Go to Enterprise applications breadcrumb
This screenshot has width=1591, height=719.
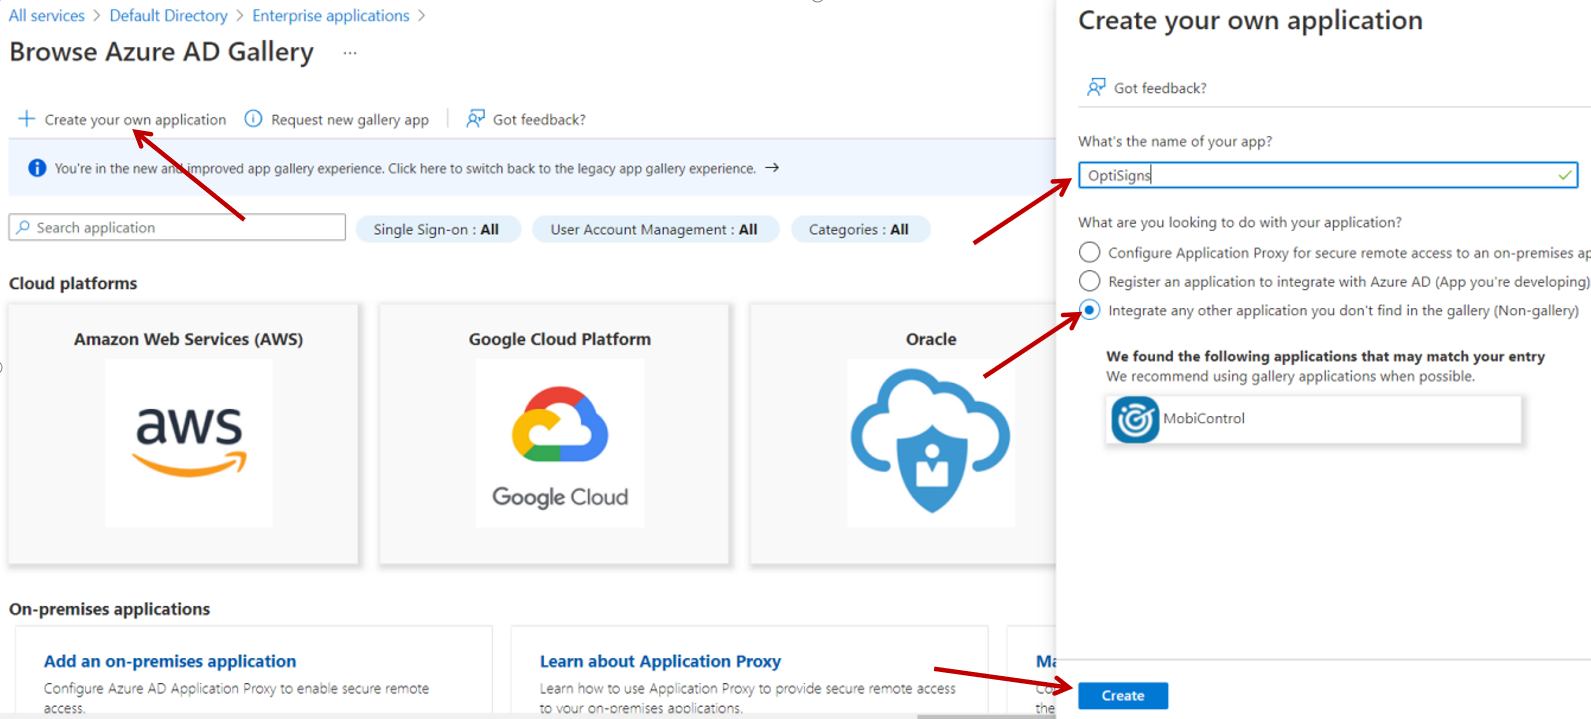[331, 16]
